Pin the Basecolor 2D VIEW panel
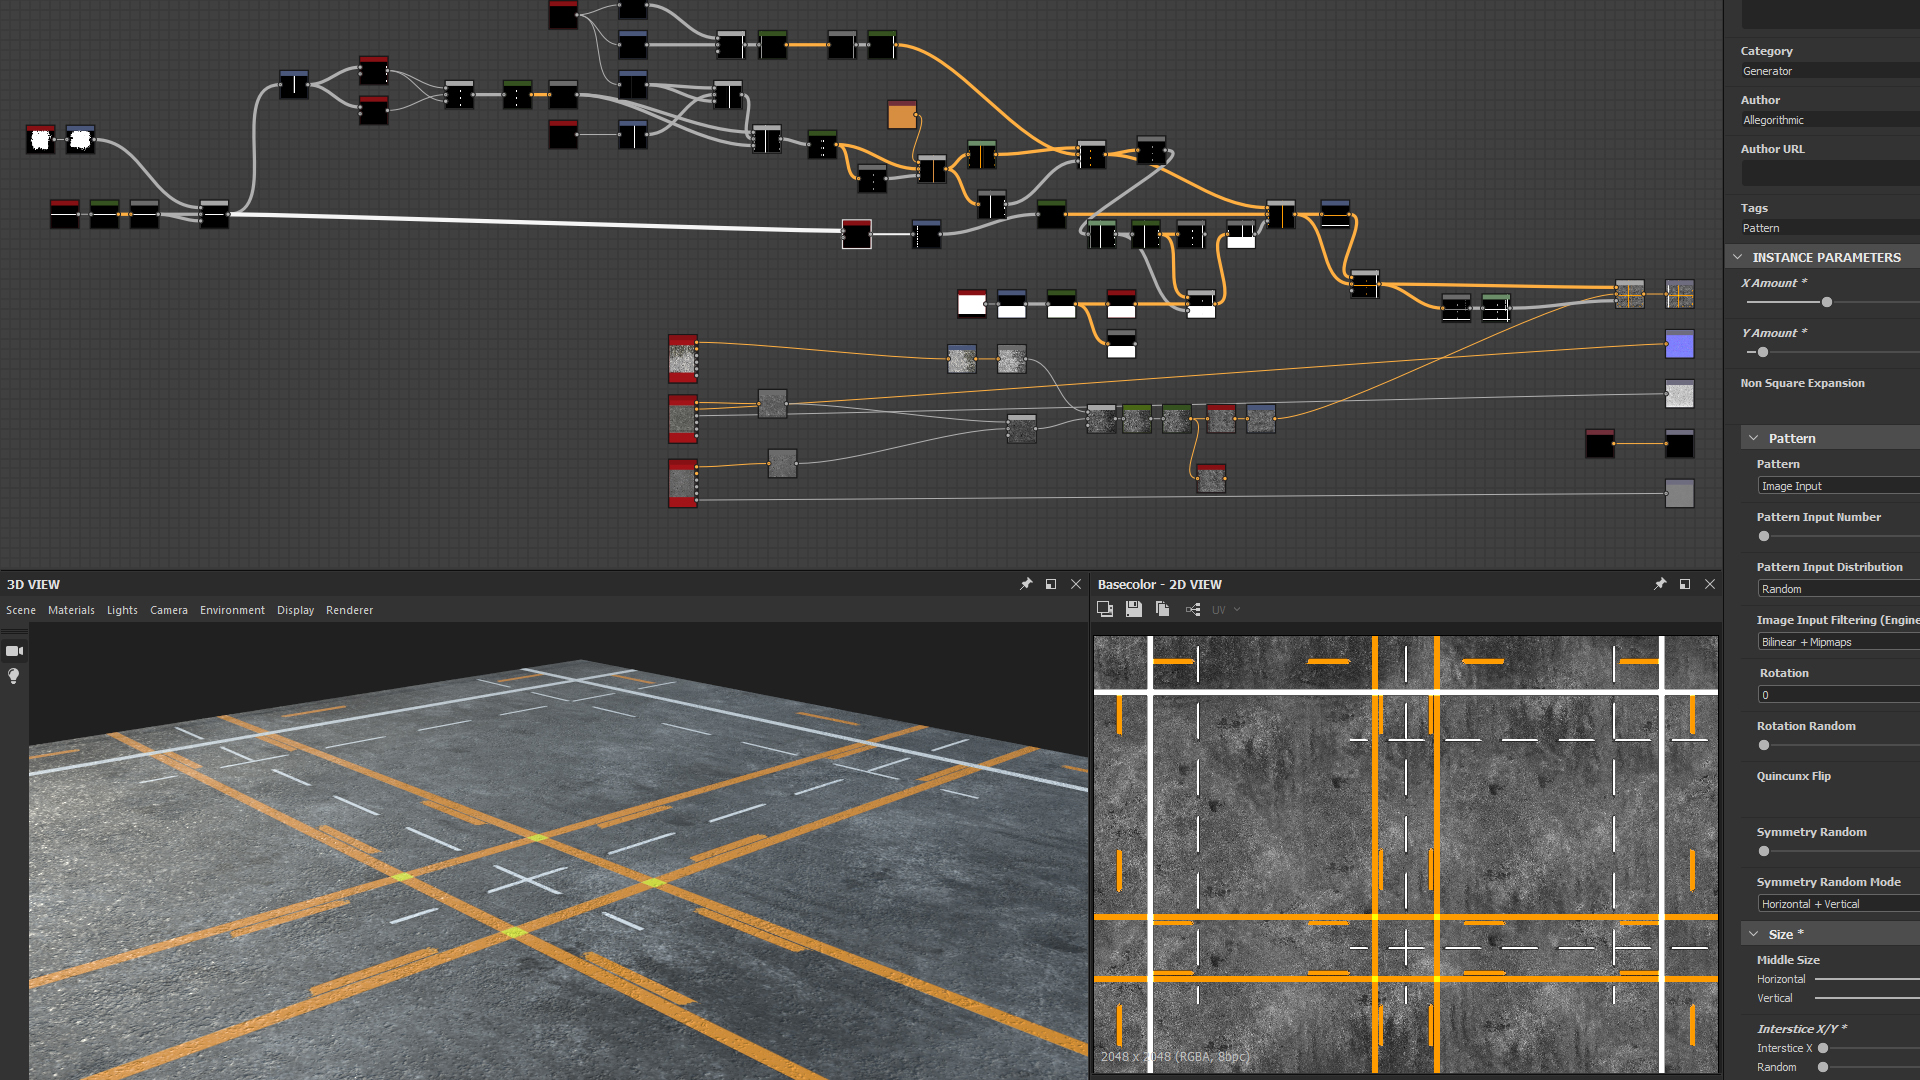The height and width of the screenshot is (1080, 1920). [1660, 584]
